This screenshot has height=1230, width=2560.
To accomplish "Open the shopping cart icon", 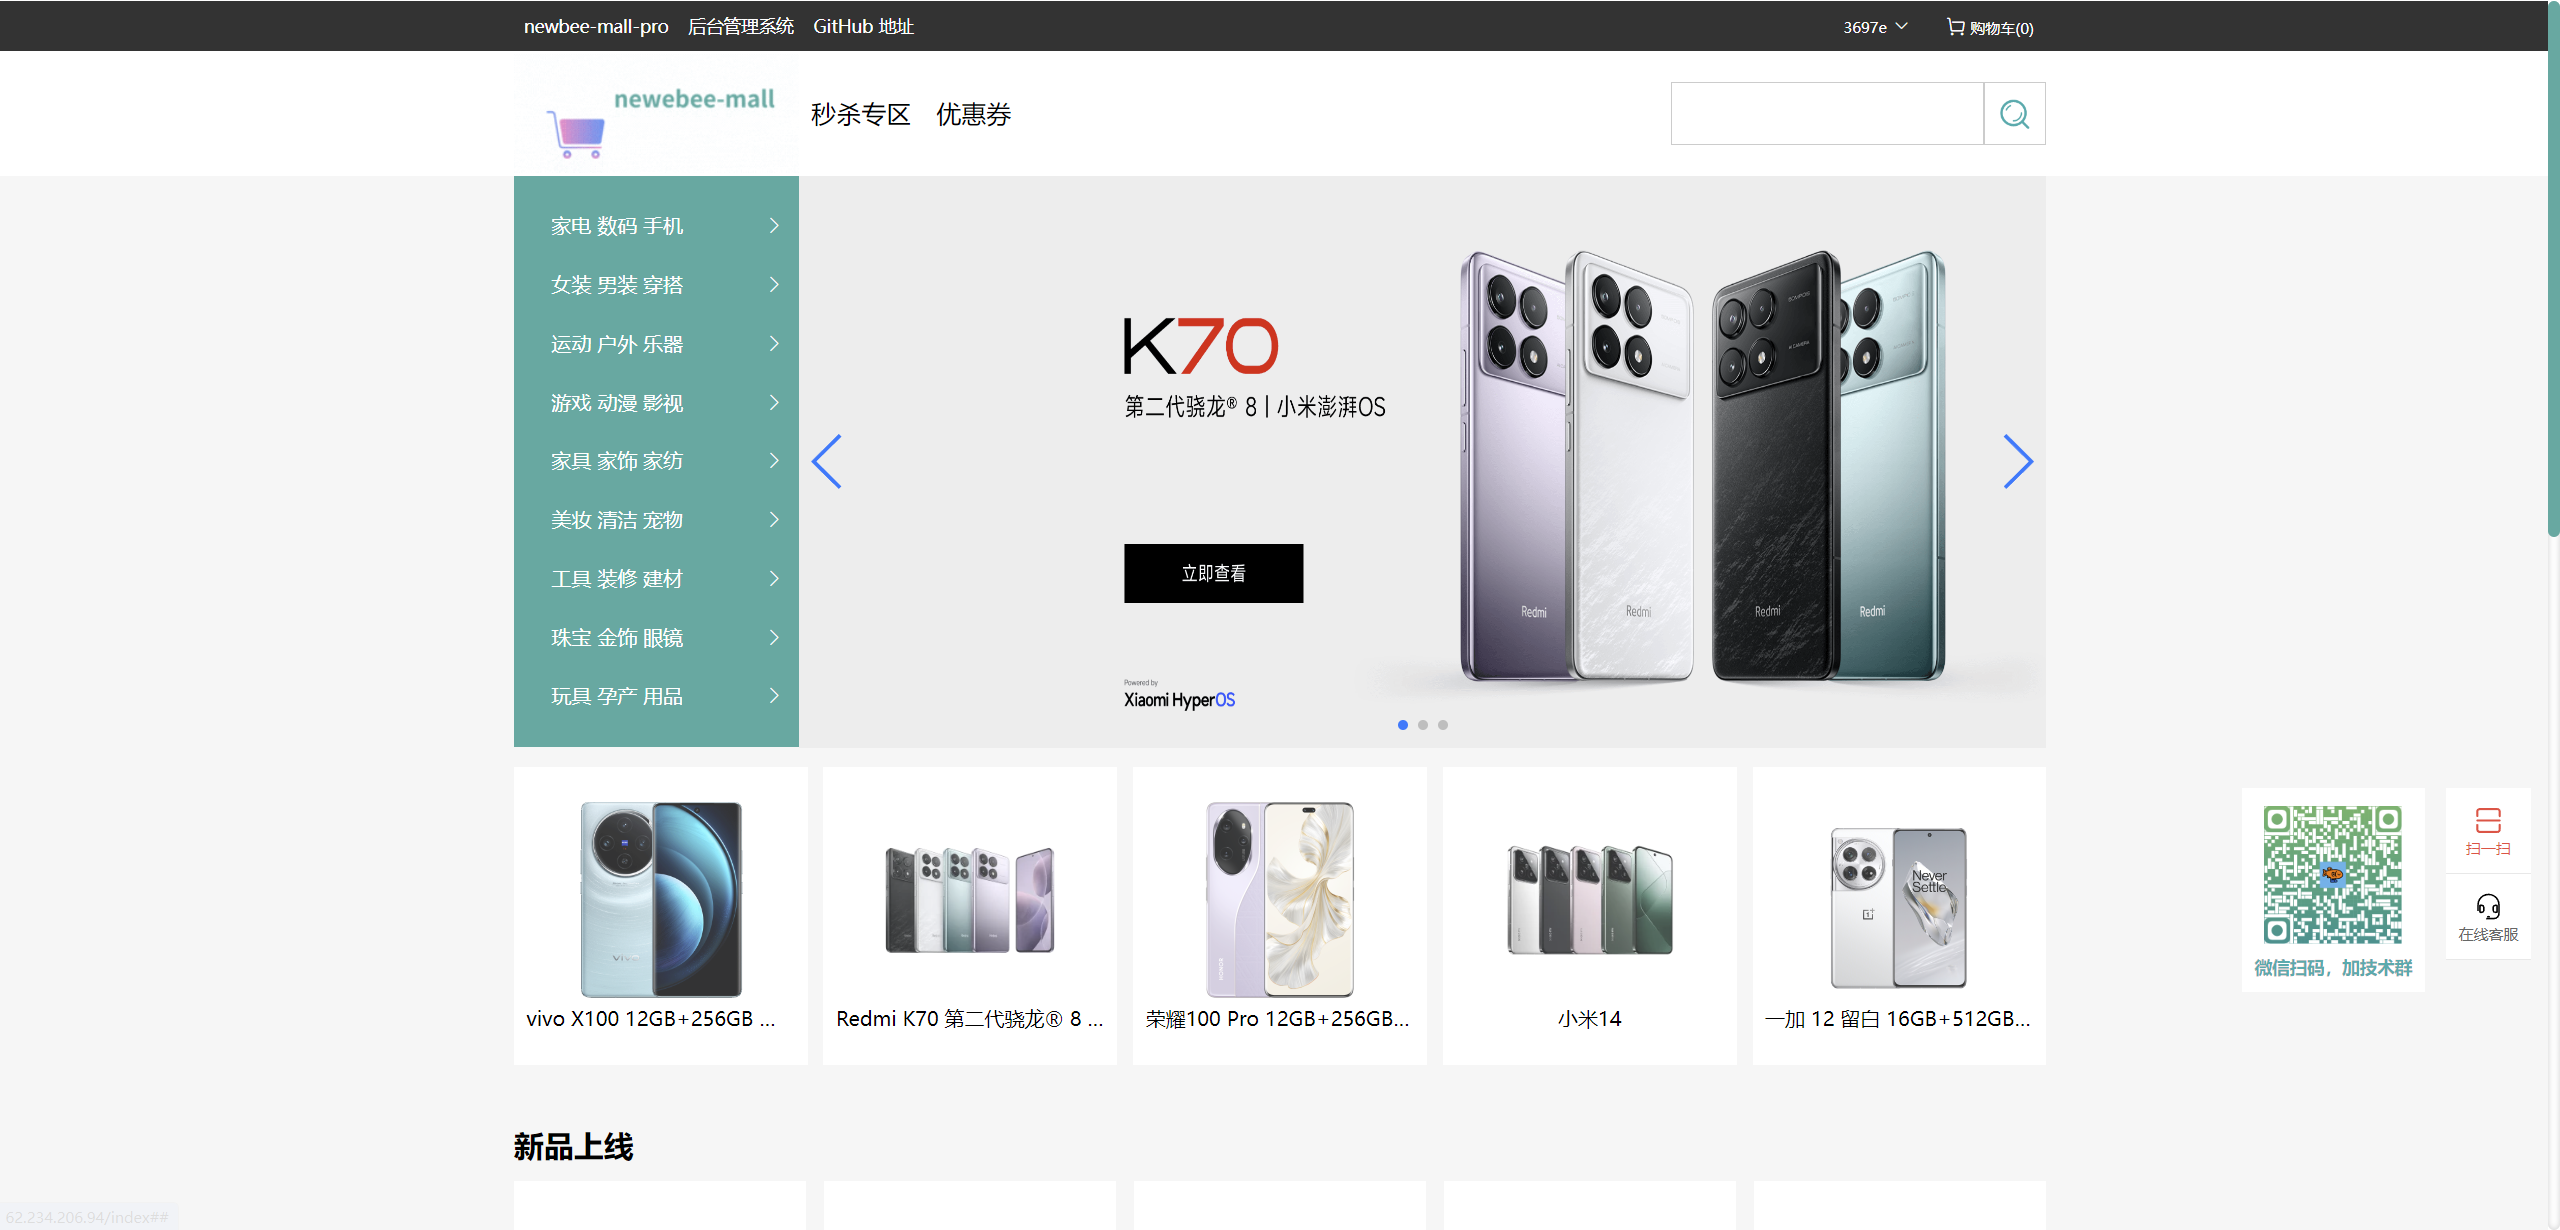I will tap(1955, 27).
